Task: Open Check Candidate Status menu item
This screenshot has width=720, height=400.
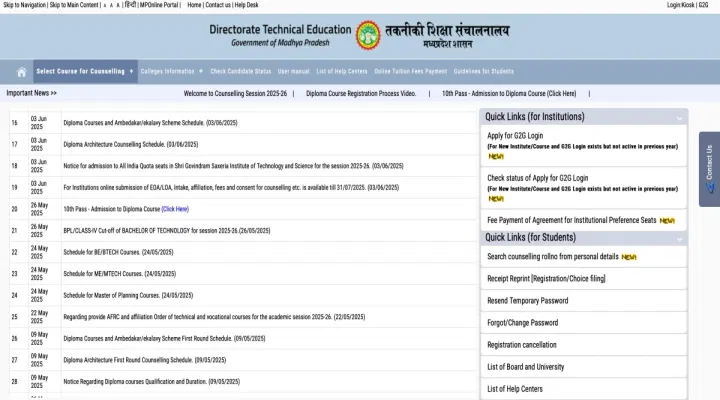Action: click(241, 71)
